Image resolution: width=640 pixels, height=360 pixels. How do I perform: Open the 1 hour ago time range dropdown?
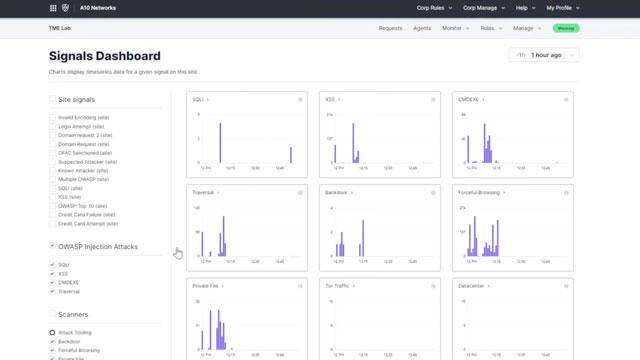click(544, 55)
